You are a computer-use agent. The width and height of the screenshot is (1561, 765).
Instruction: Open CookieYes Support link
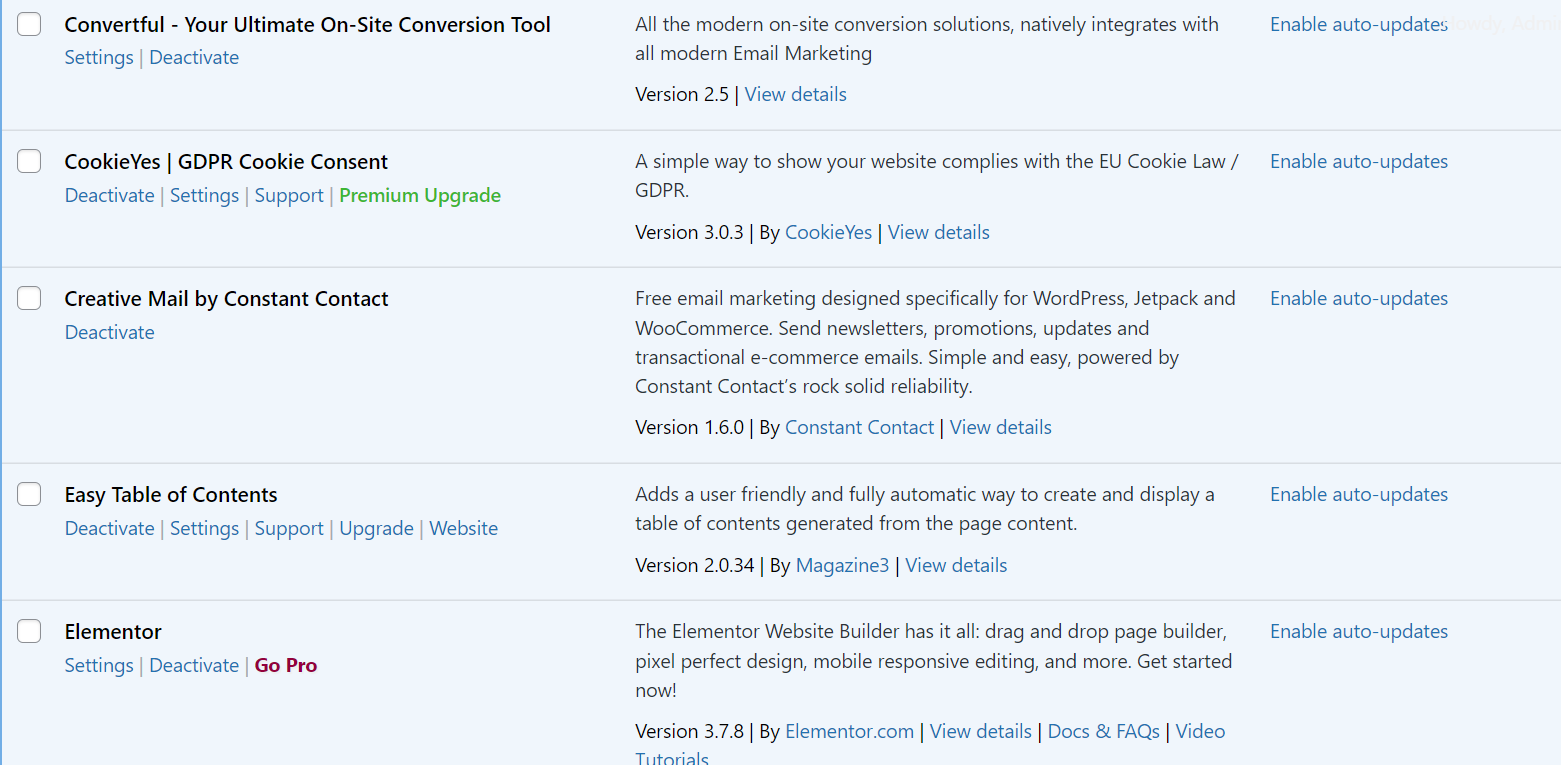coord(289,196)
